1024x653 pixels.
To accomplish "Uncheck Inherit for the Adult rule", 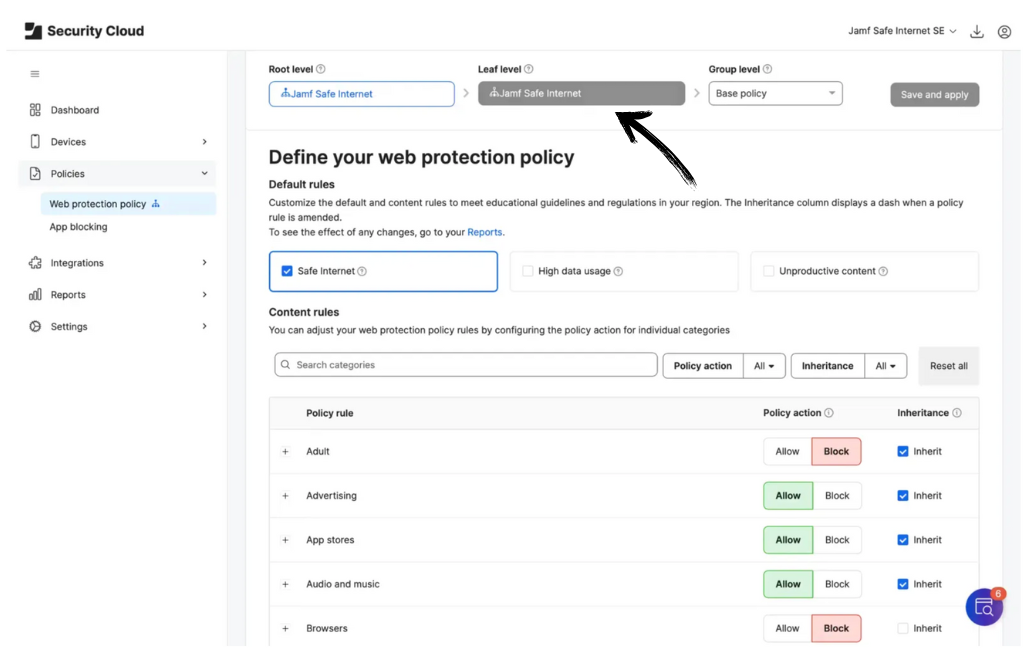I will (905, 451).
